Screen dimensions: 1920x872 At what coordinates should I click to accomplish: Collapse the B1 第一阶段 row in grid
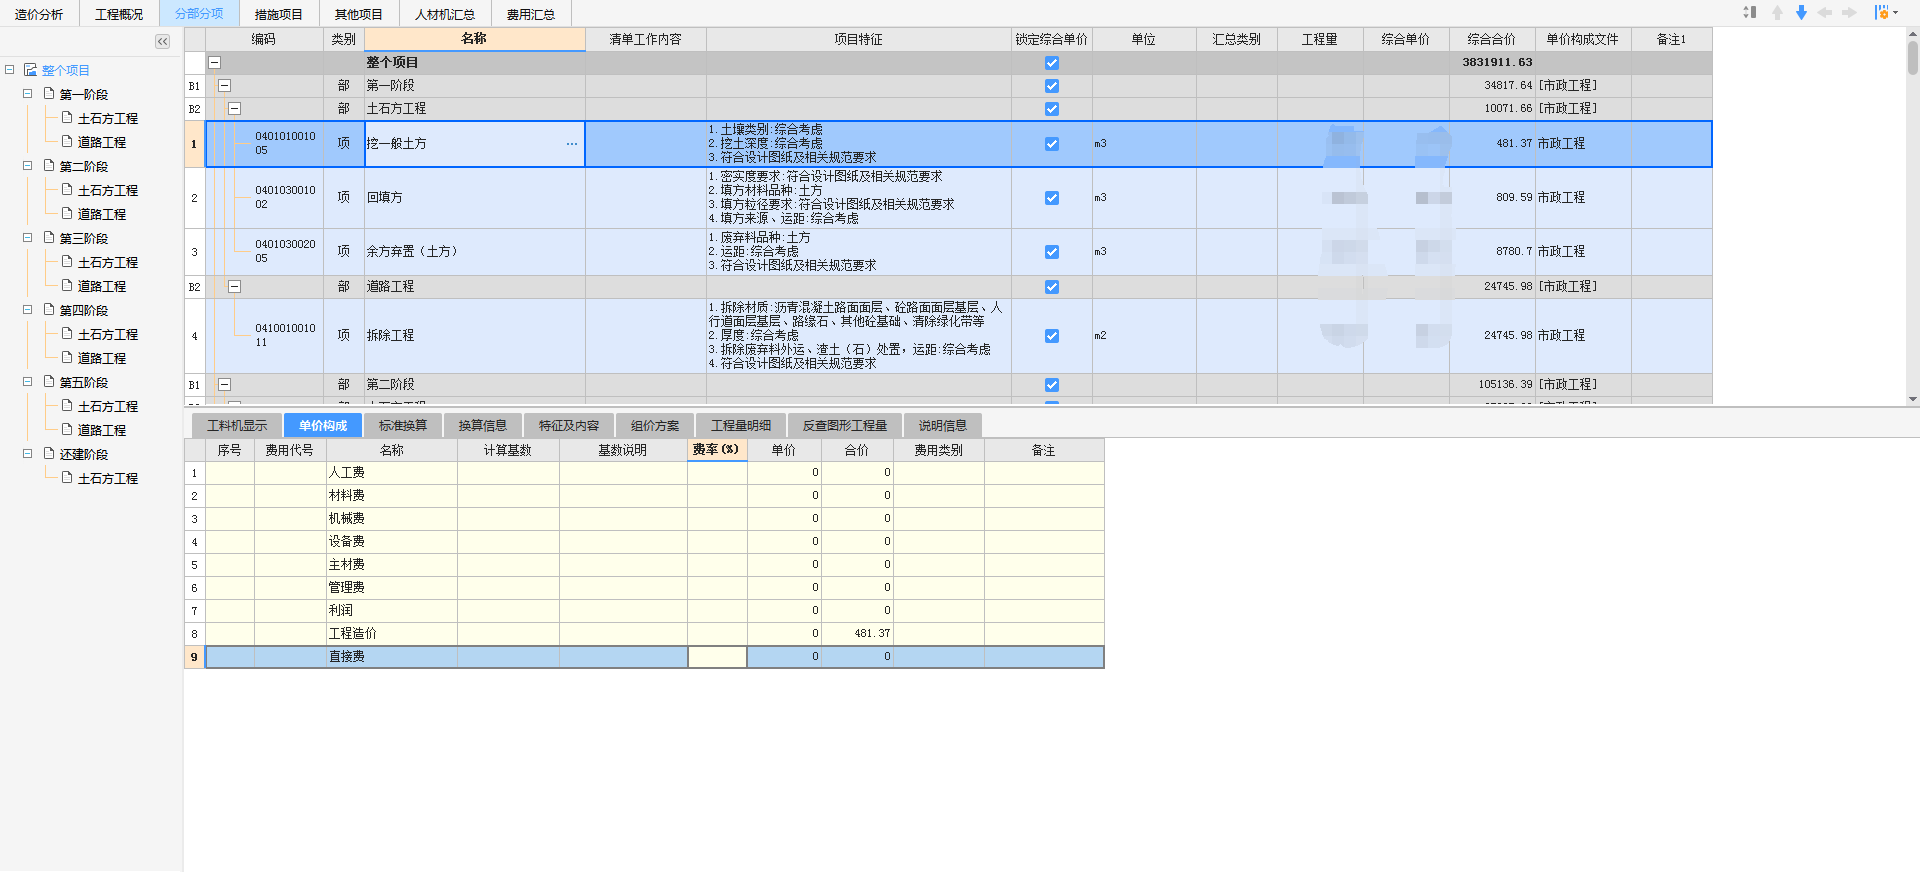[224, 86]
